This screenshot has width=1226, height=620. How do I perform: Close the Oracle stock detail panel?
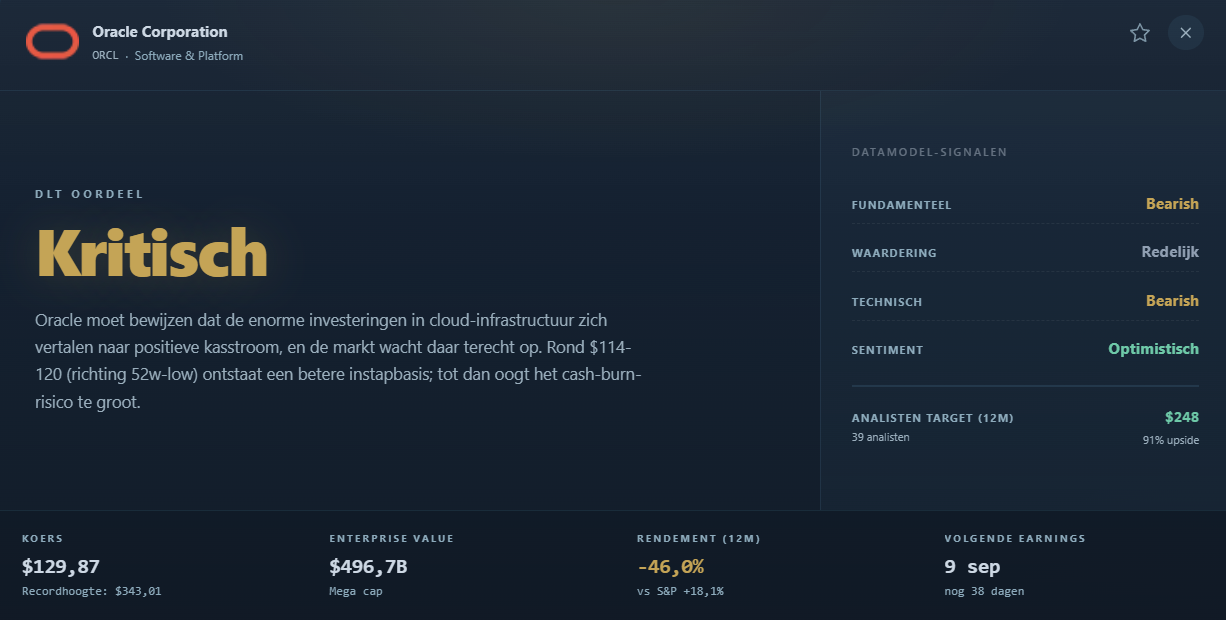tap(1186, 33)
